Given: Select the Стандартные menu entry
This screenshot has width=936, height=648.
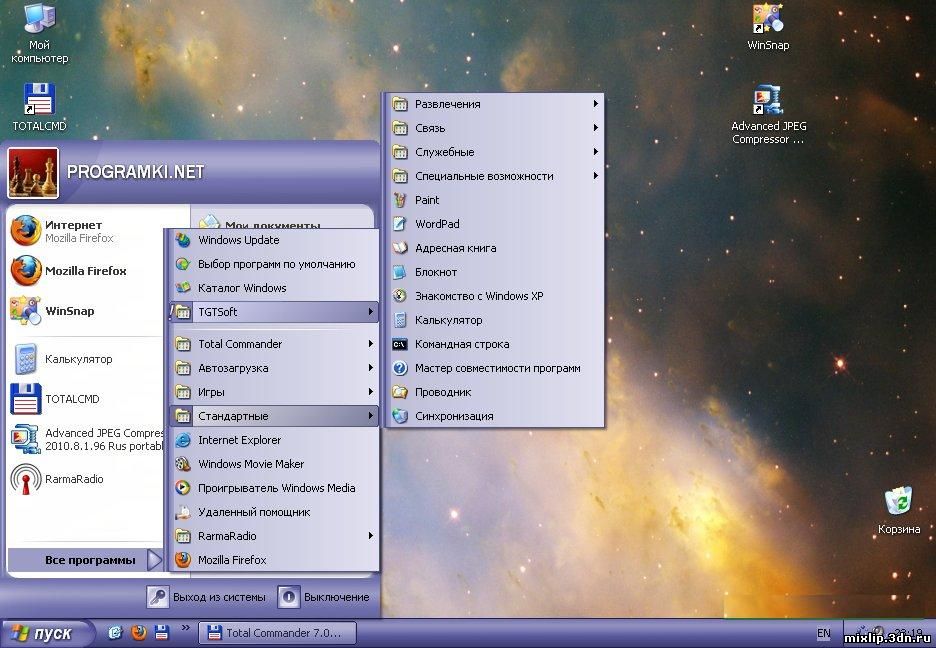Looking at the screenshot, I should pyautogui.click(x=275, y=416).
